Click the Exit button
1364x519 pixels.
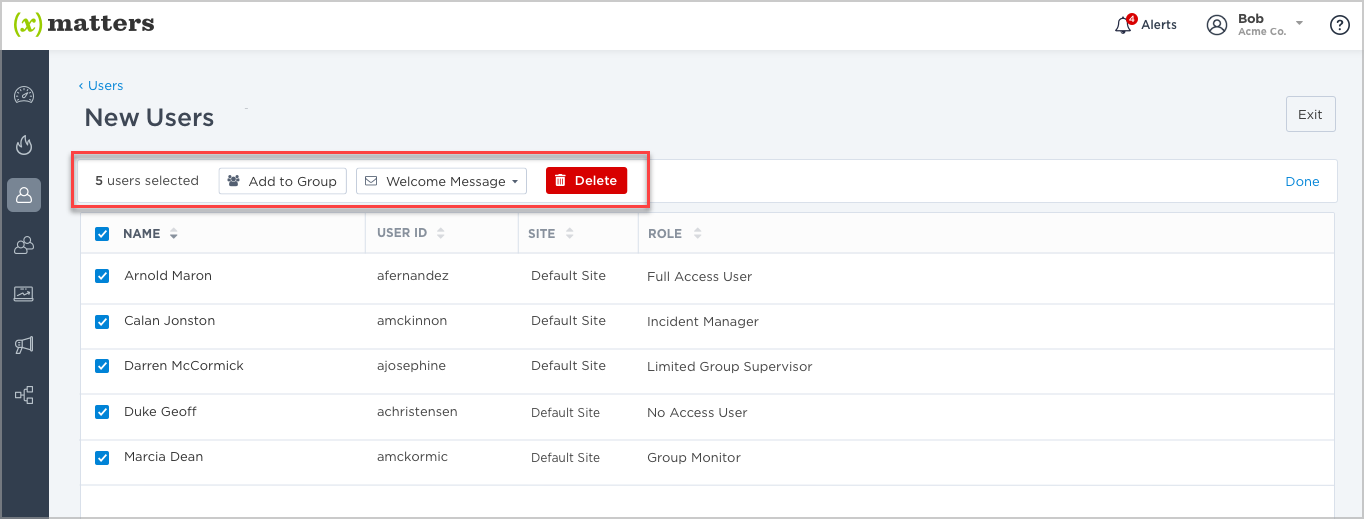pos(1310,114)
